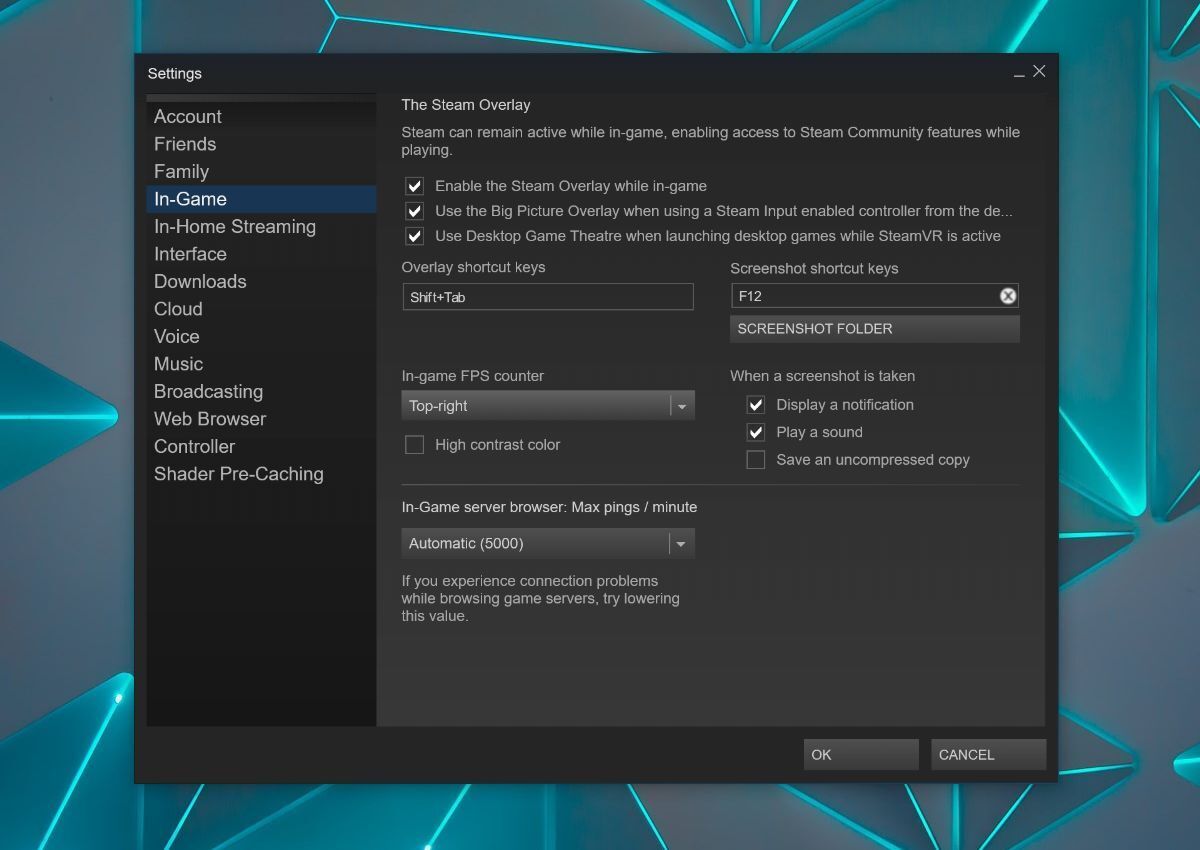Click the Overlay shortcut keys field
This screenshot has width=1200, height=850.
(547, 297)
